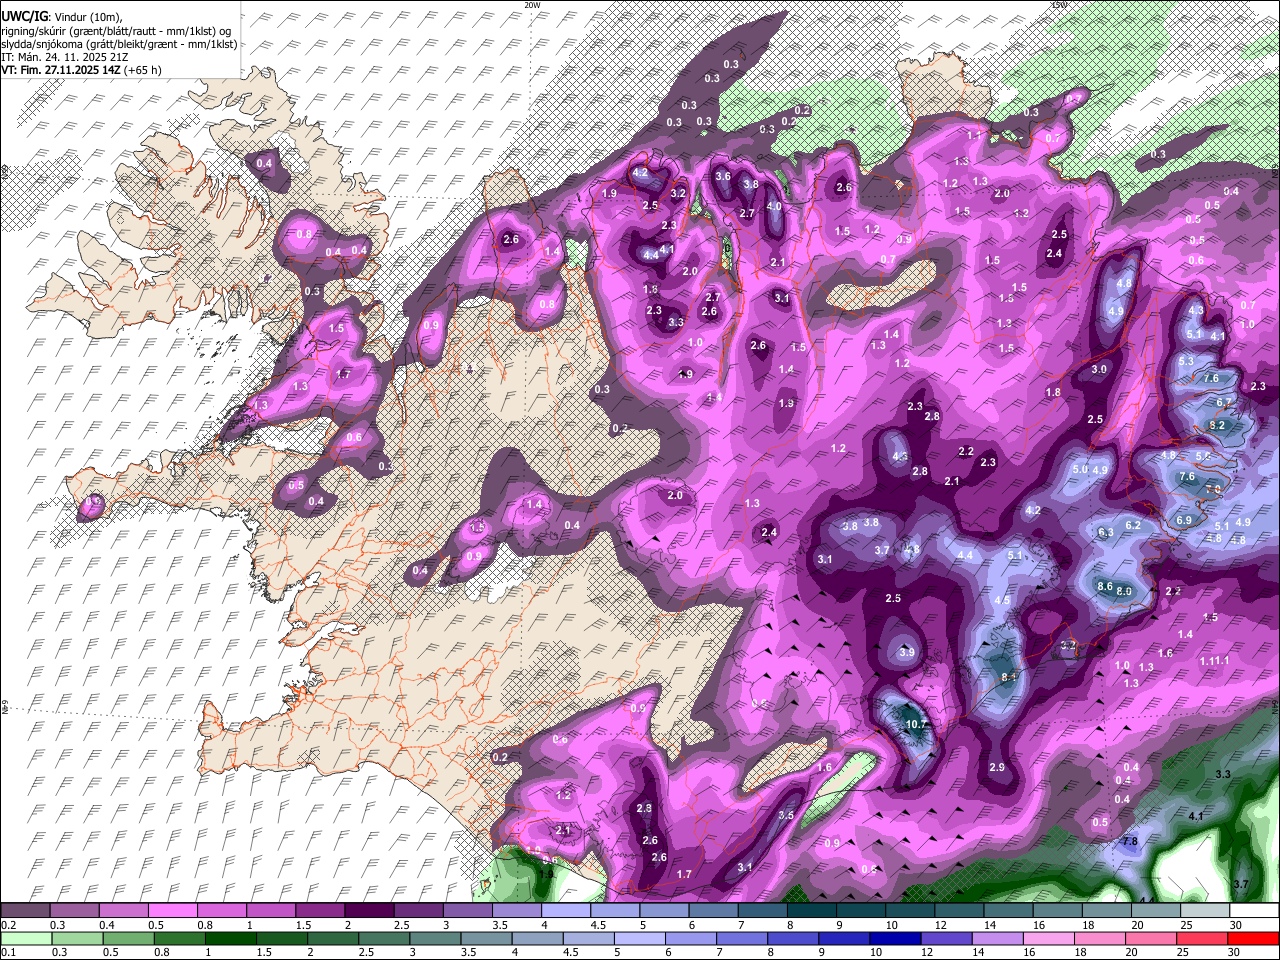The height and width of the screenshot is (960, 1280).
Task: Click the pale green 0.1–0.3 swatch, lower legend
Action: [25, 938]
